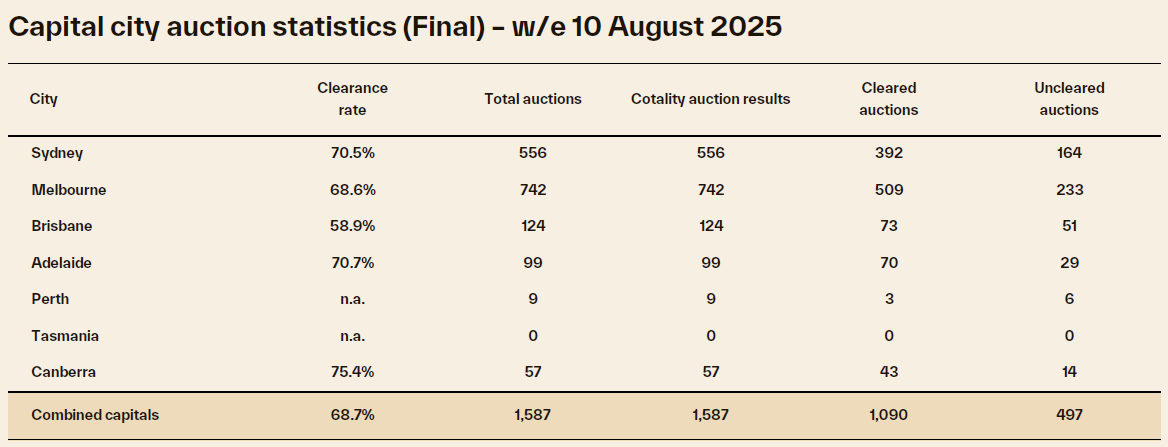Select the Total auctions column header
This screenshot has height=447, width=1168.
(533, 99)
